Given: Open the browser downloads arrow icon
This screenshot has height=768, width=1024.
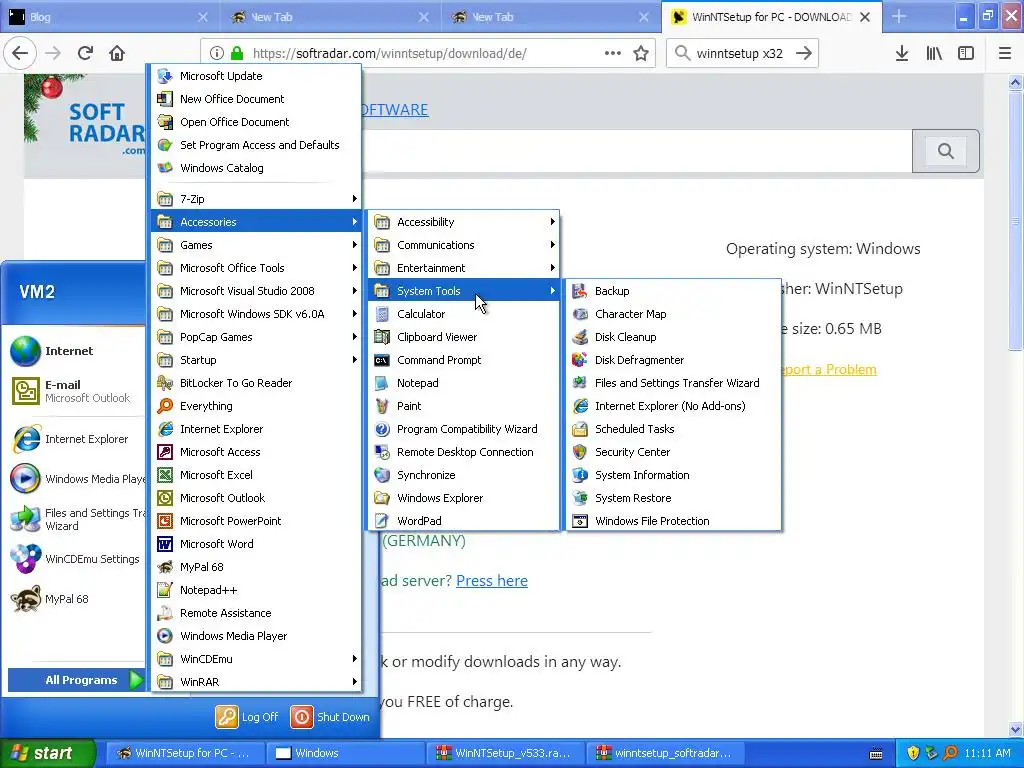Looking at the screenshot, I should (x=901, y=54).
